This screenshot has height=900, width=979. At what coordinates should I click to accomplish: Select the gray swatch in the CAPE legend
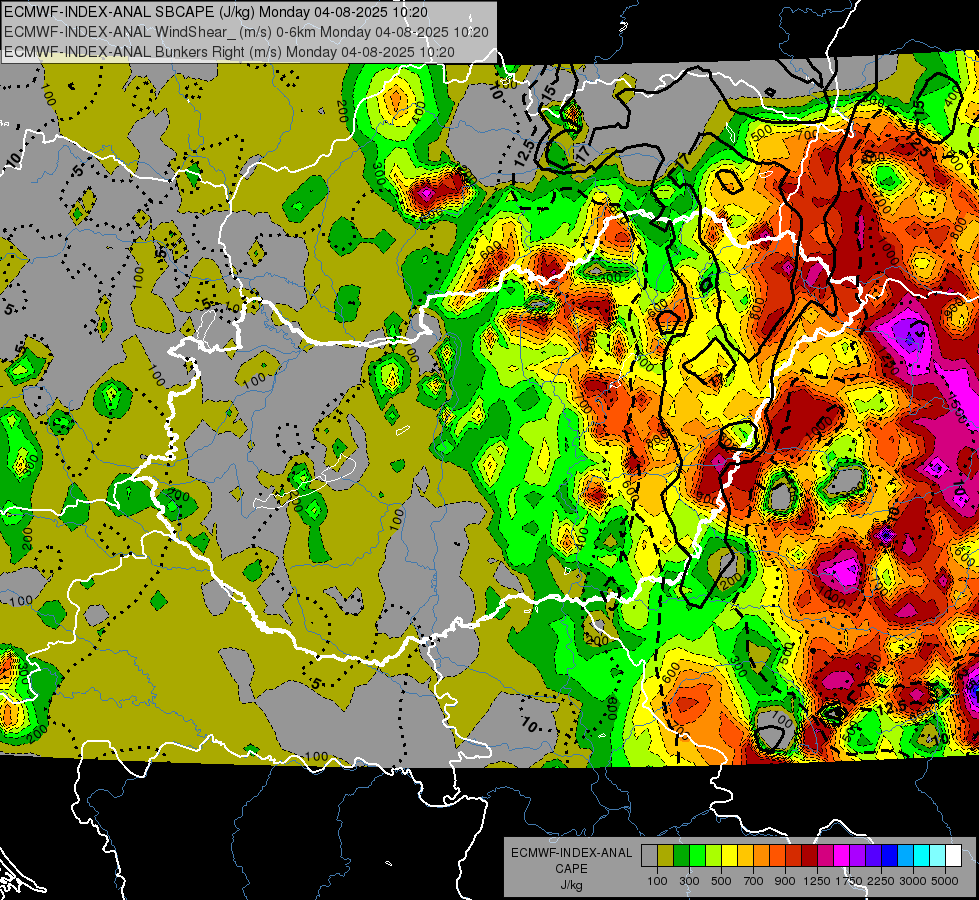click(649, 855)
